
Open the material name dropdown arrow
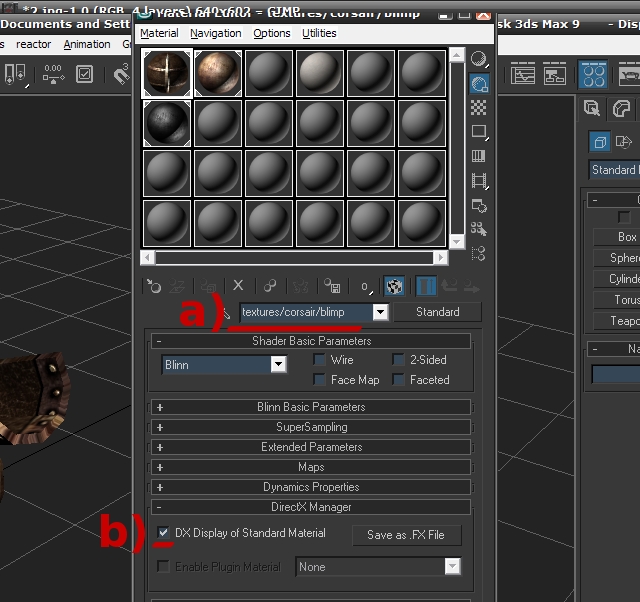coord(380,312)
